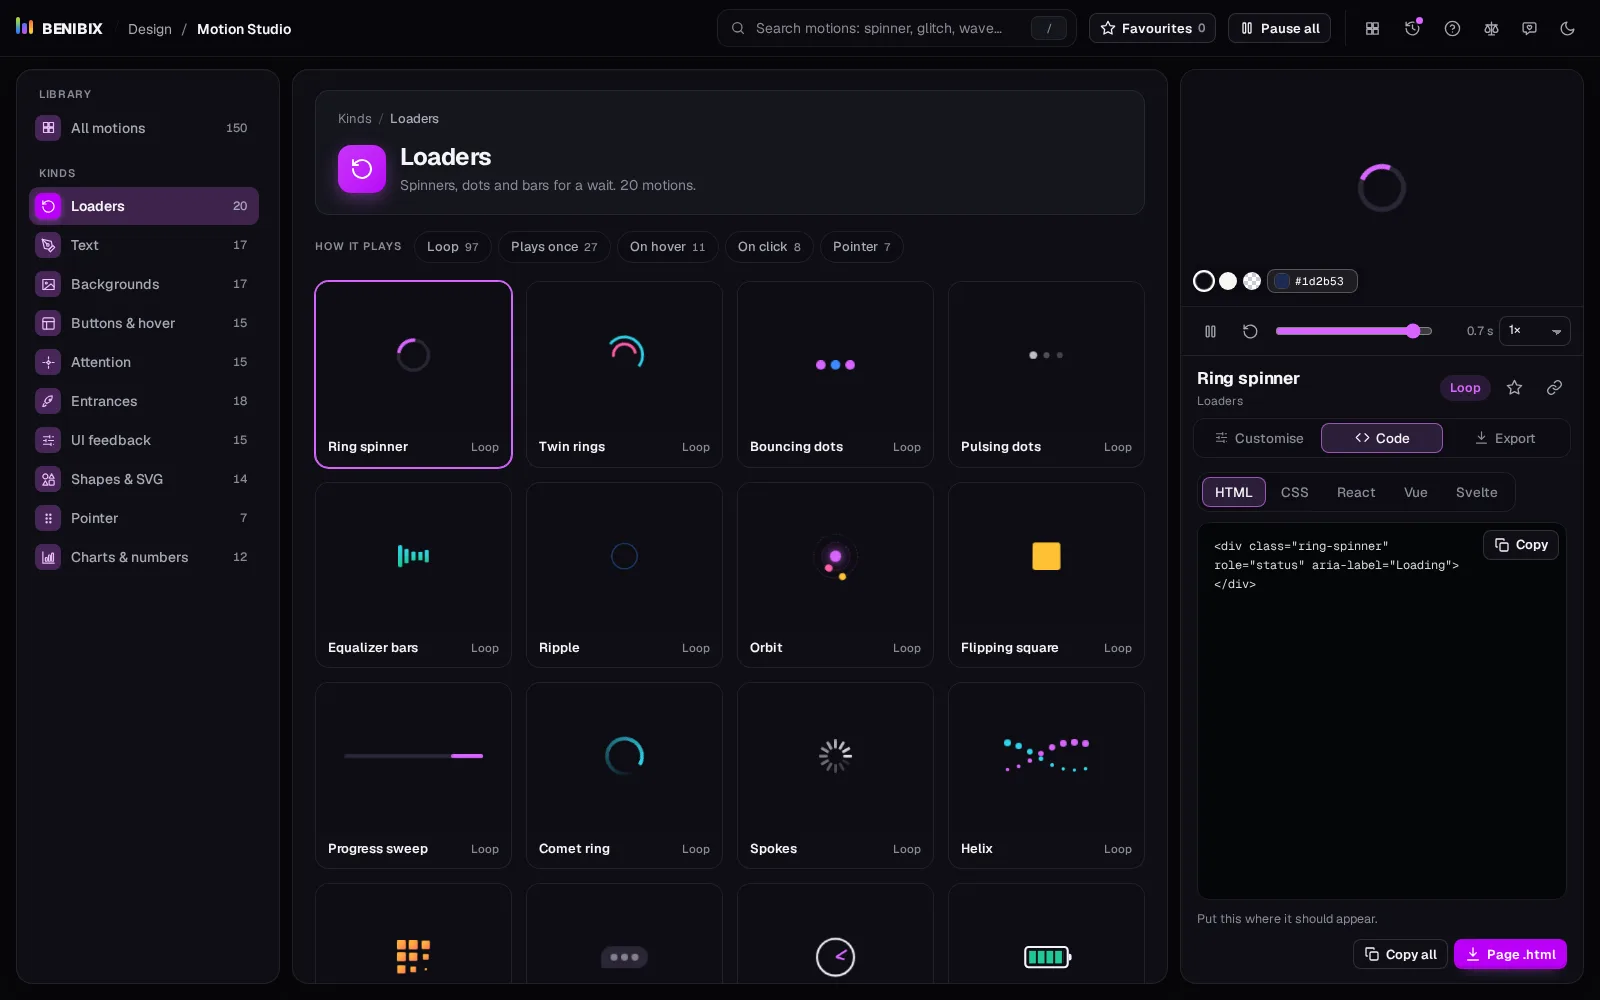Select the React code tab

click(1356, 492)
